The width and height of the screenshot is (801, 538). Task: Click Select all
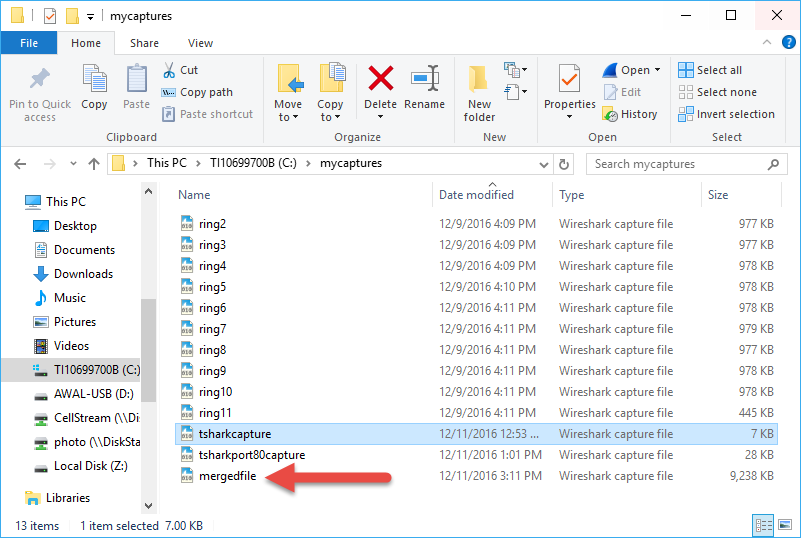point(710,70)
